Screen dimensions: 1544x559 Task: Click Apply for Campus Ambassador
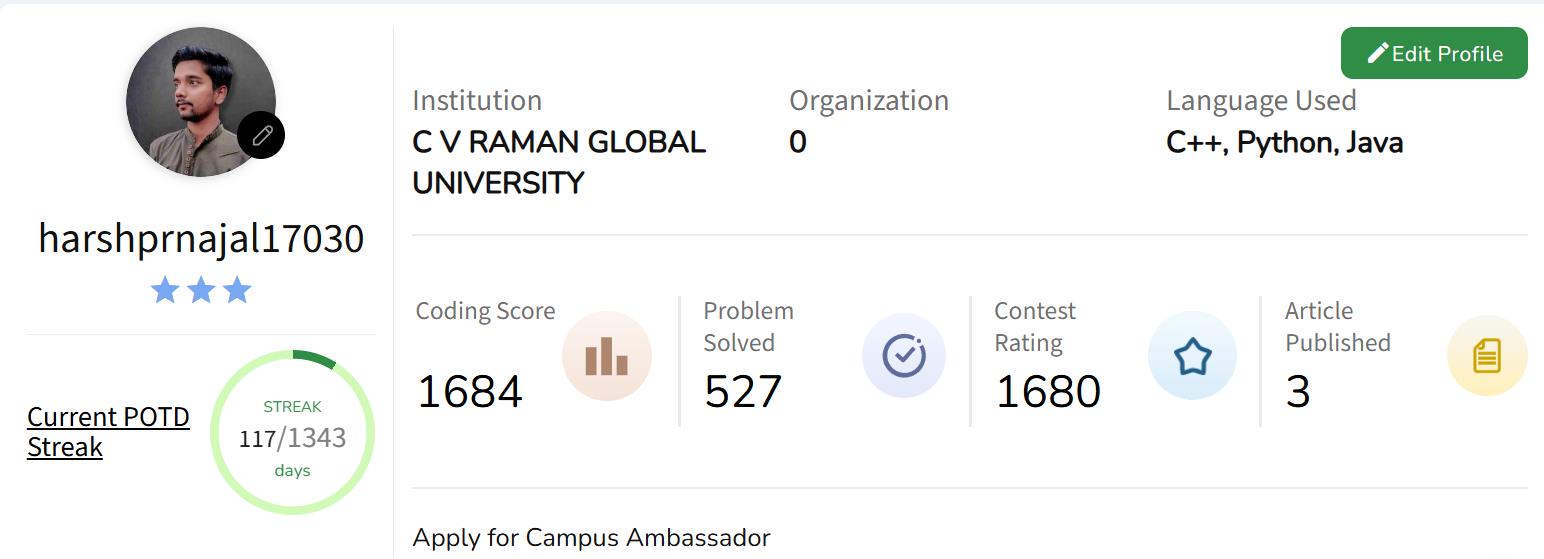[x=591, y=537]
